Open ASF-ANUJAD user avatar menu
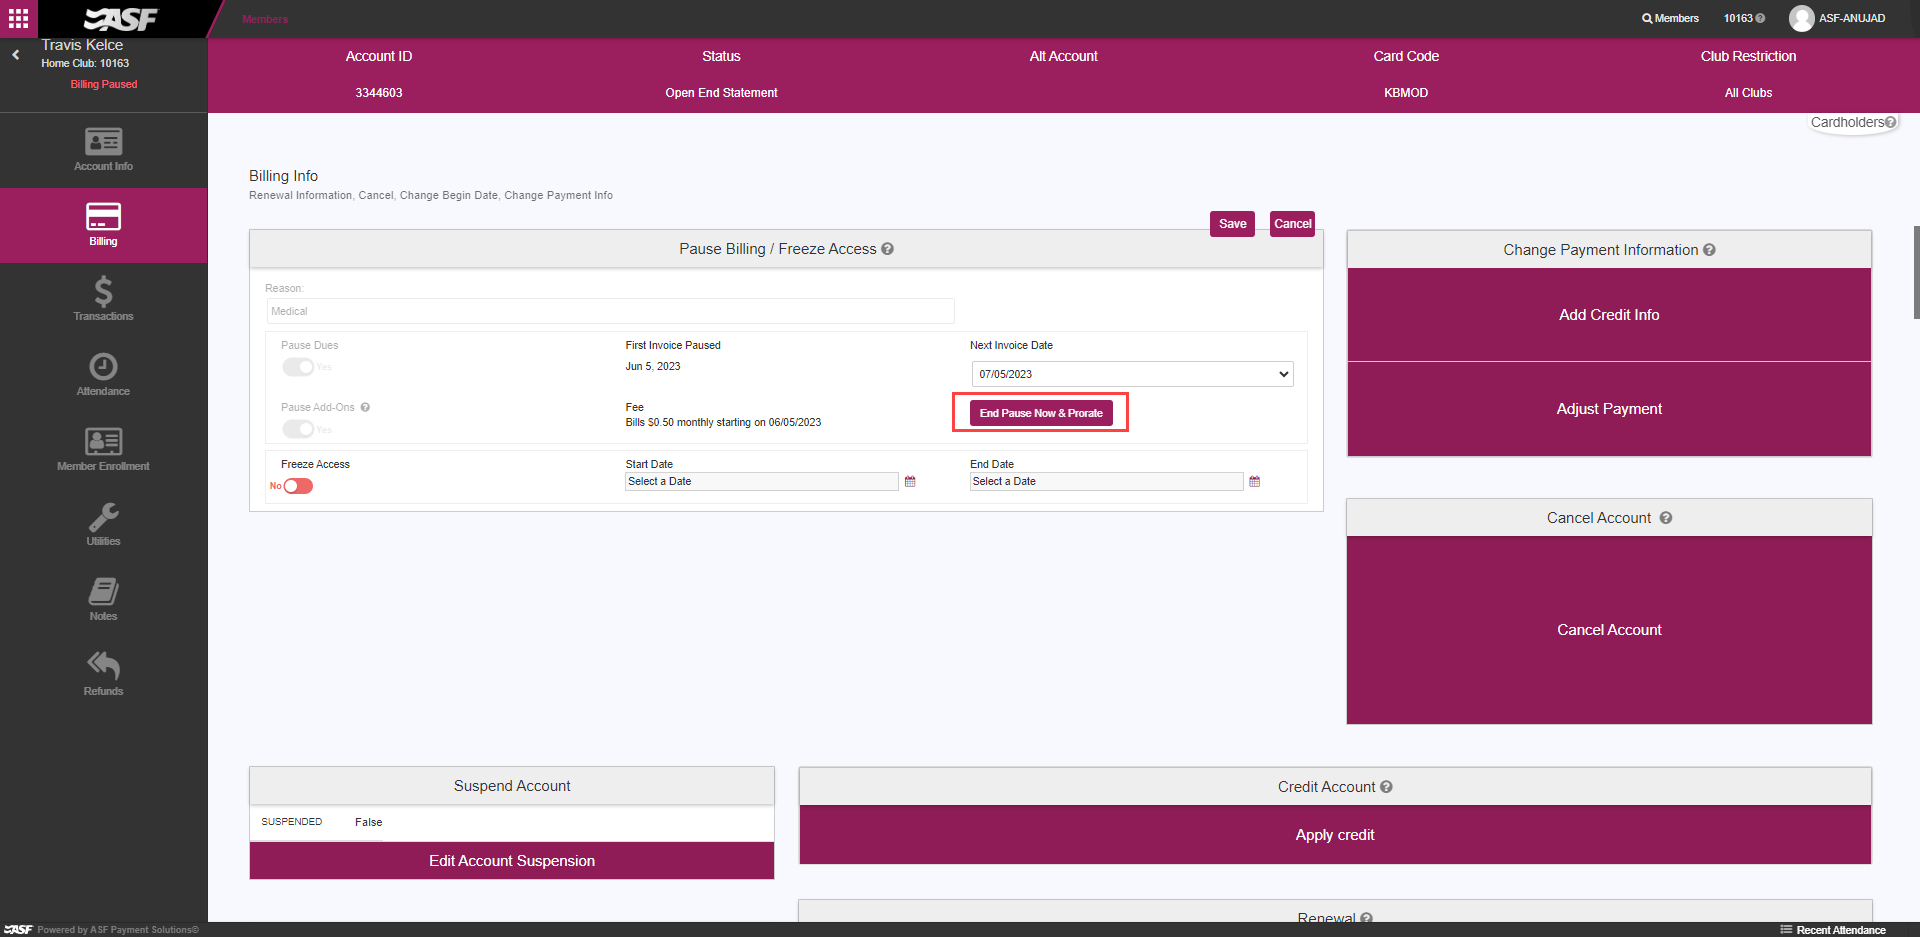1920x937 pixels. click(x=1801, y=18)
